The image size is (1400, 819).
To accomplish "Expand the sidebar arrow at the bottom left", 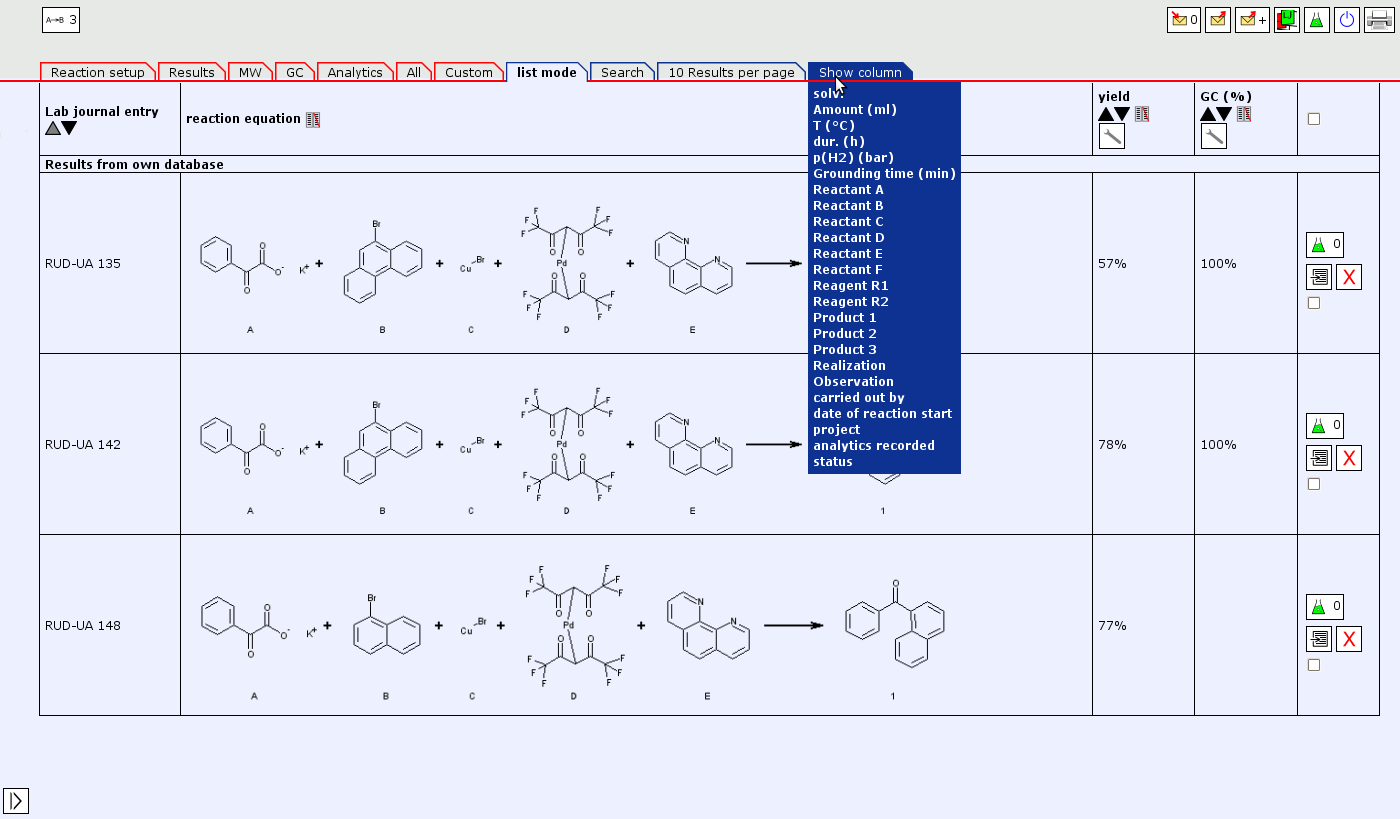I will pyautogui.click(x=16, y=801).
